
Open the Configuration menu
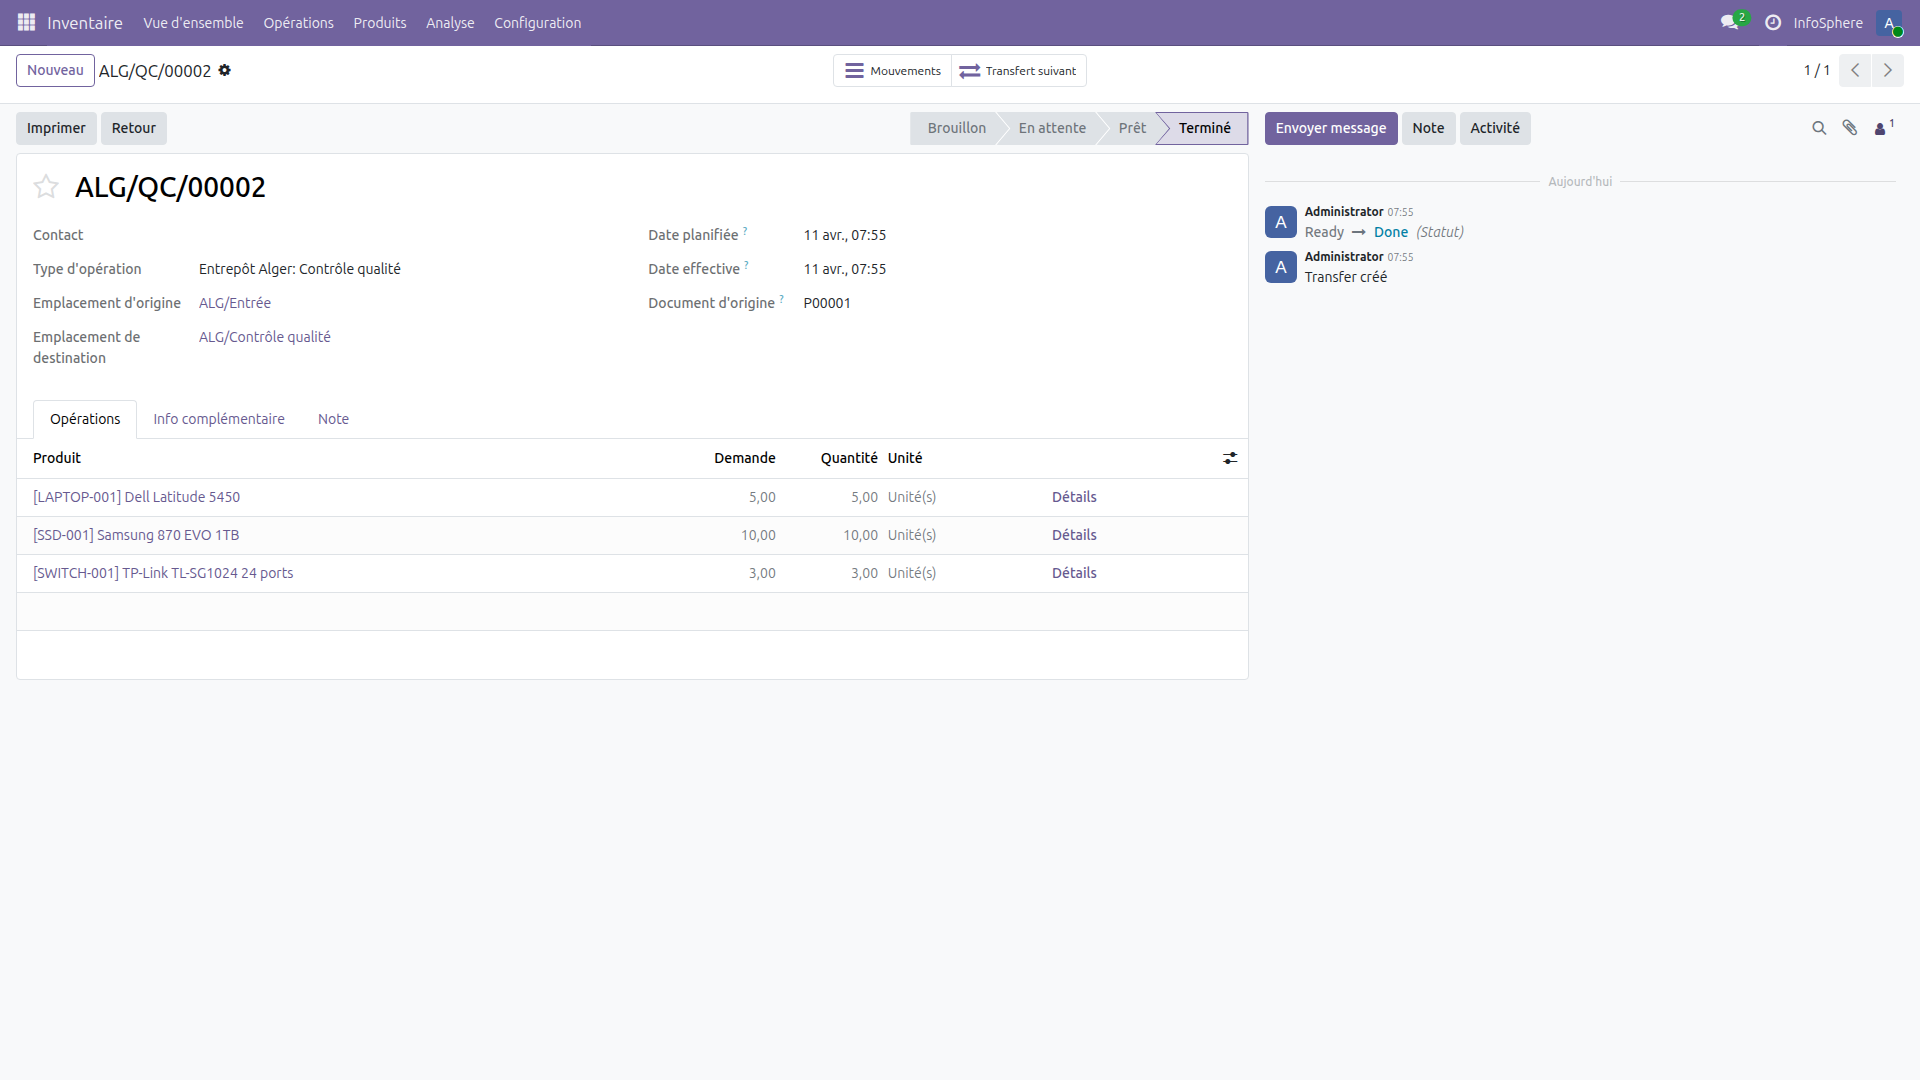point(537,22)
